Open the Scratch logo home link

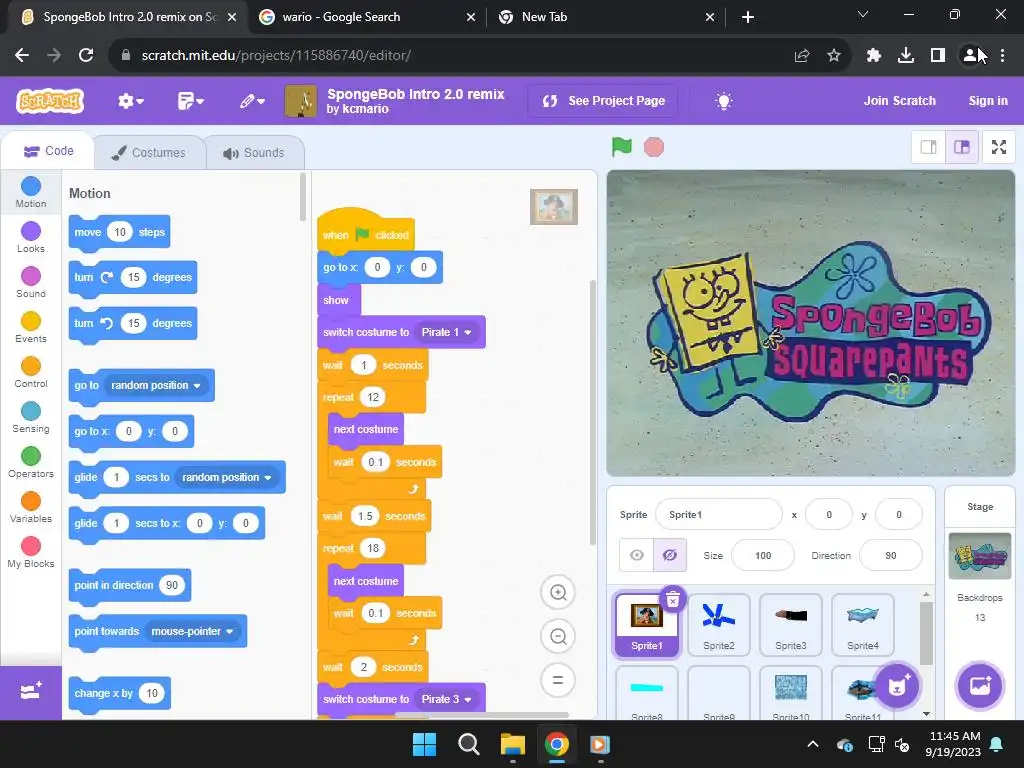tap(50, 101)
